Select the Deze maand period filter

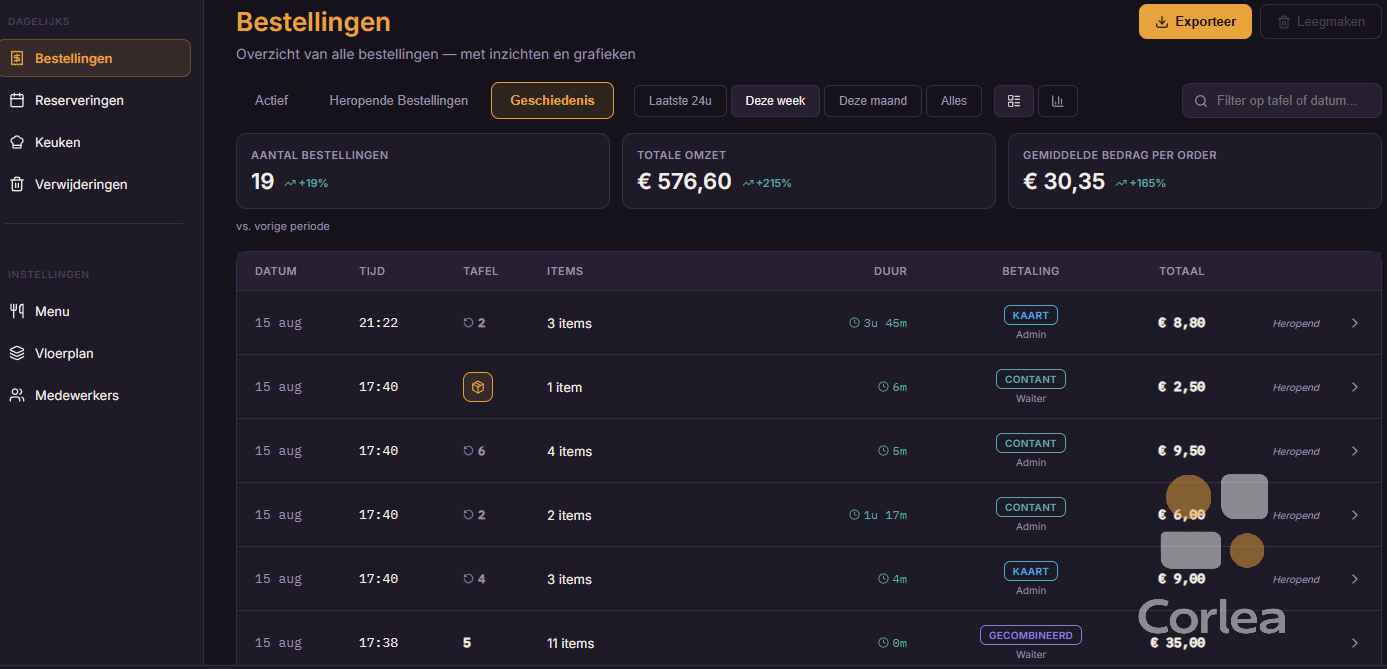coord(873,101)
